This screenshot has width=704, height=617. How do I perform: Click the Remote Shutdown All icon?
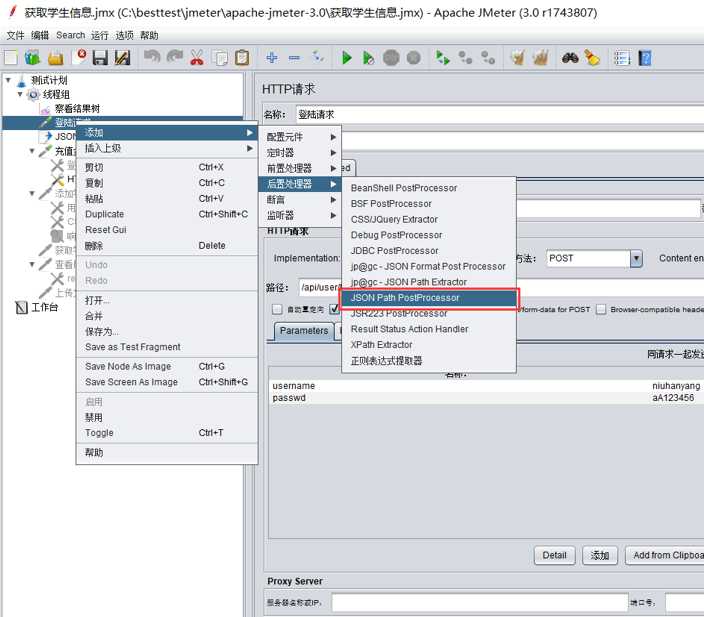click(488, 58)
